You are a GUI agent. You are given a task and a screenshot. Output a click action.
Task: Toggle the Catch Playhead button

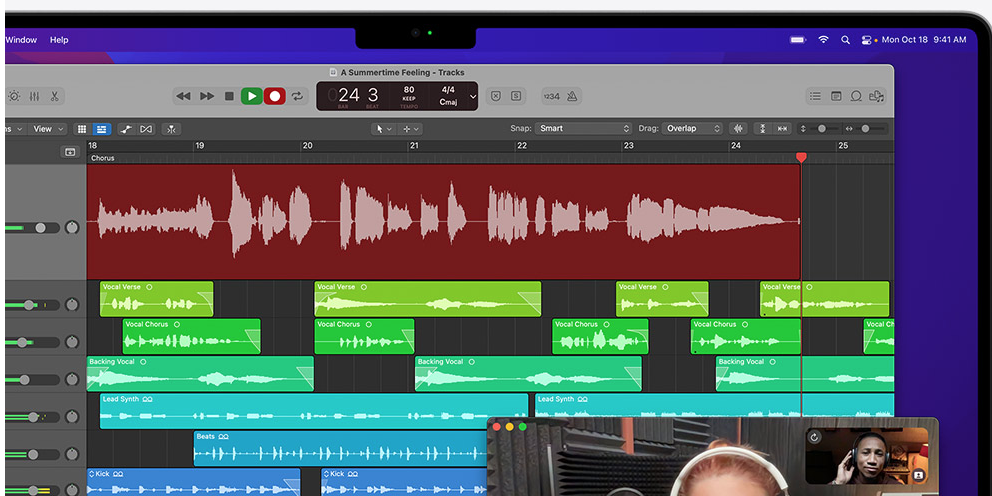[171, 129]
